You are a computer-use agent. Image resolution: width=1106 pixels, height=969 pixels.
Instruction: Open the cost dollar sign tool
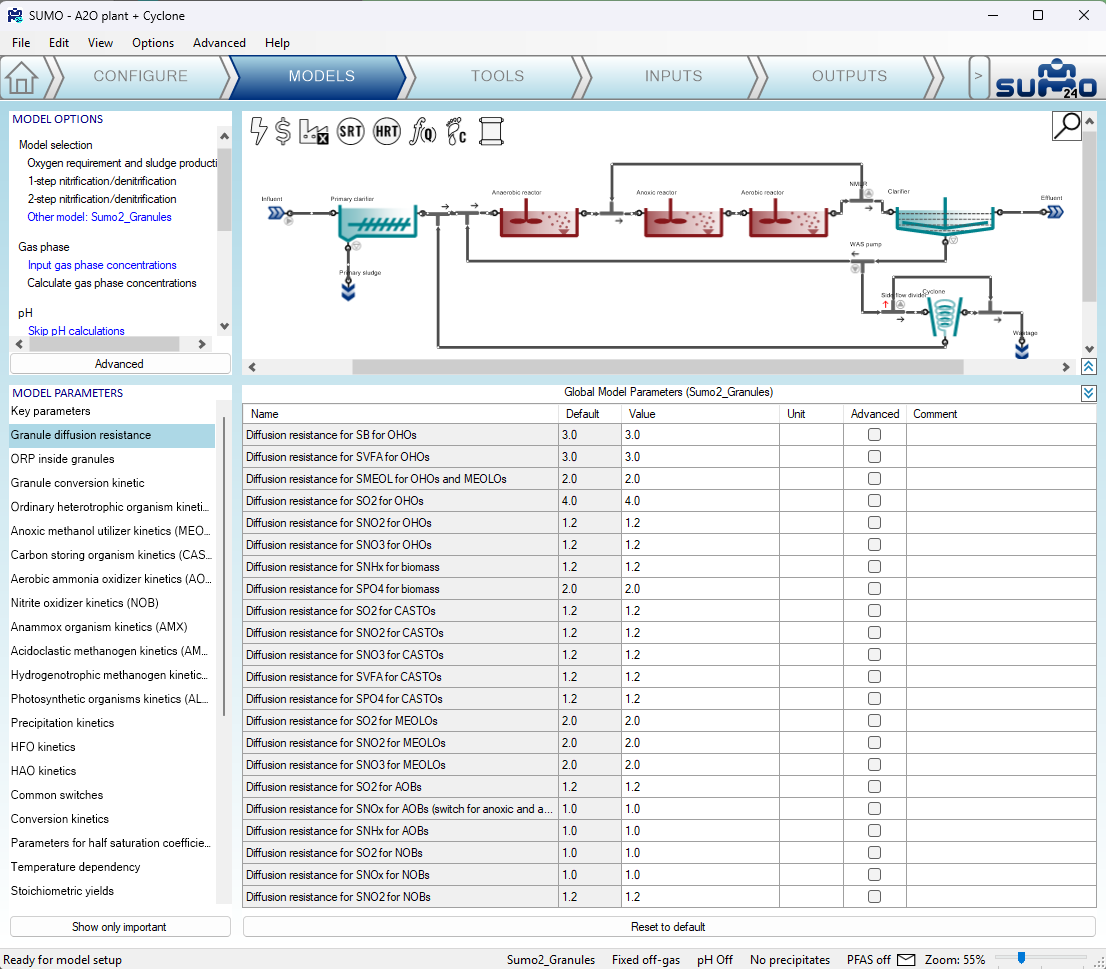(x=283, y=131)
